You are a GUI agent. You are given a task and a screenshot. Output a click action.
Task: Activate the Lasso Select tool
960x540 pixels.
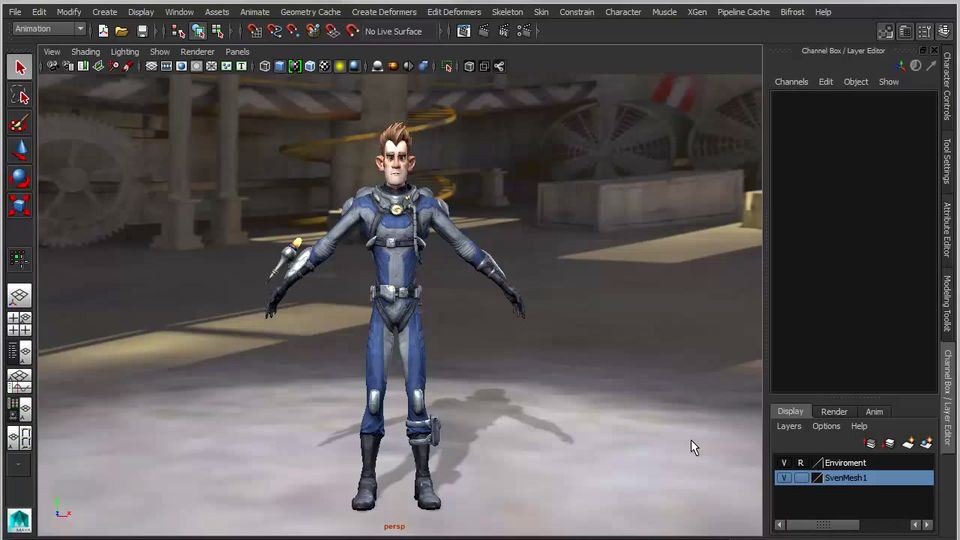pyautogui.click(x=20, y=97)
